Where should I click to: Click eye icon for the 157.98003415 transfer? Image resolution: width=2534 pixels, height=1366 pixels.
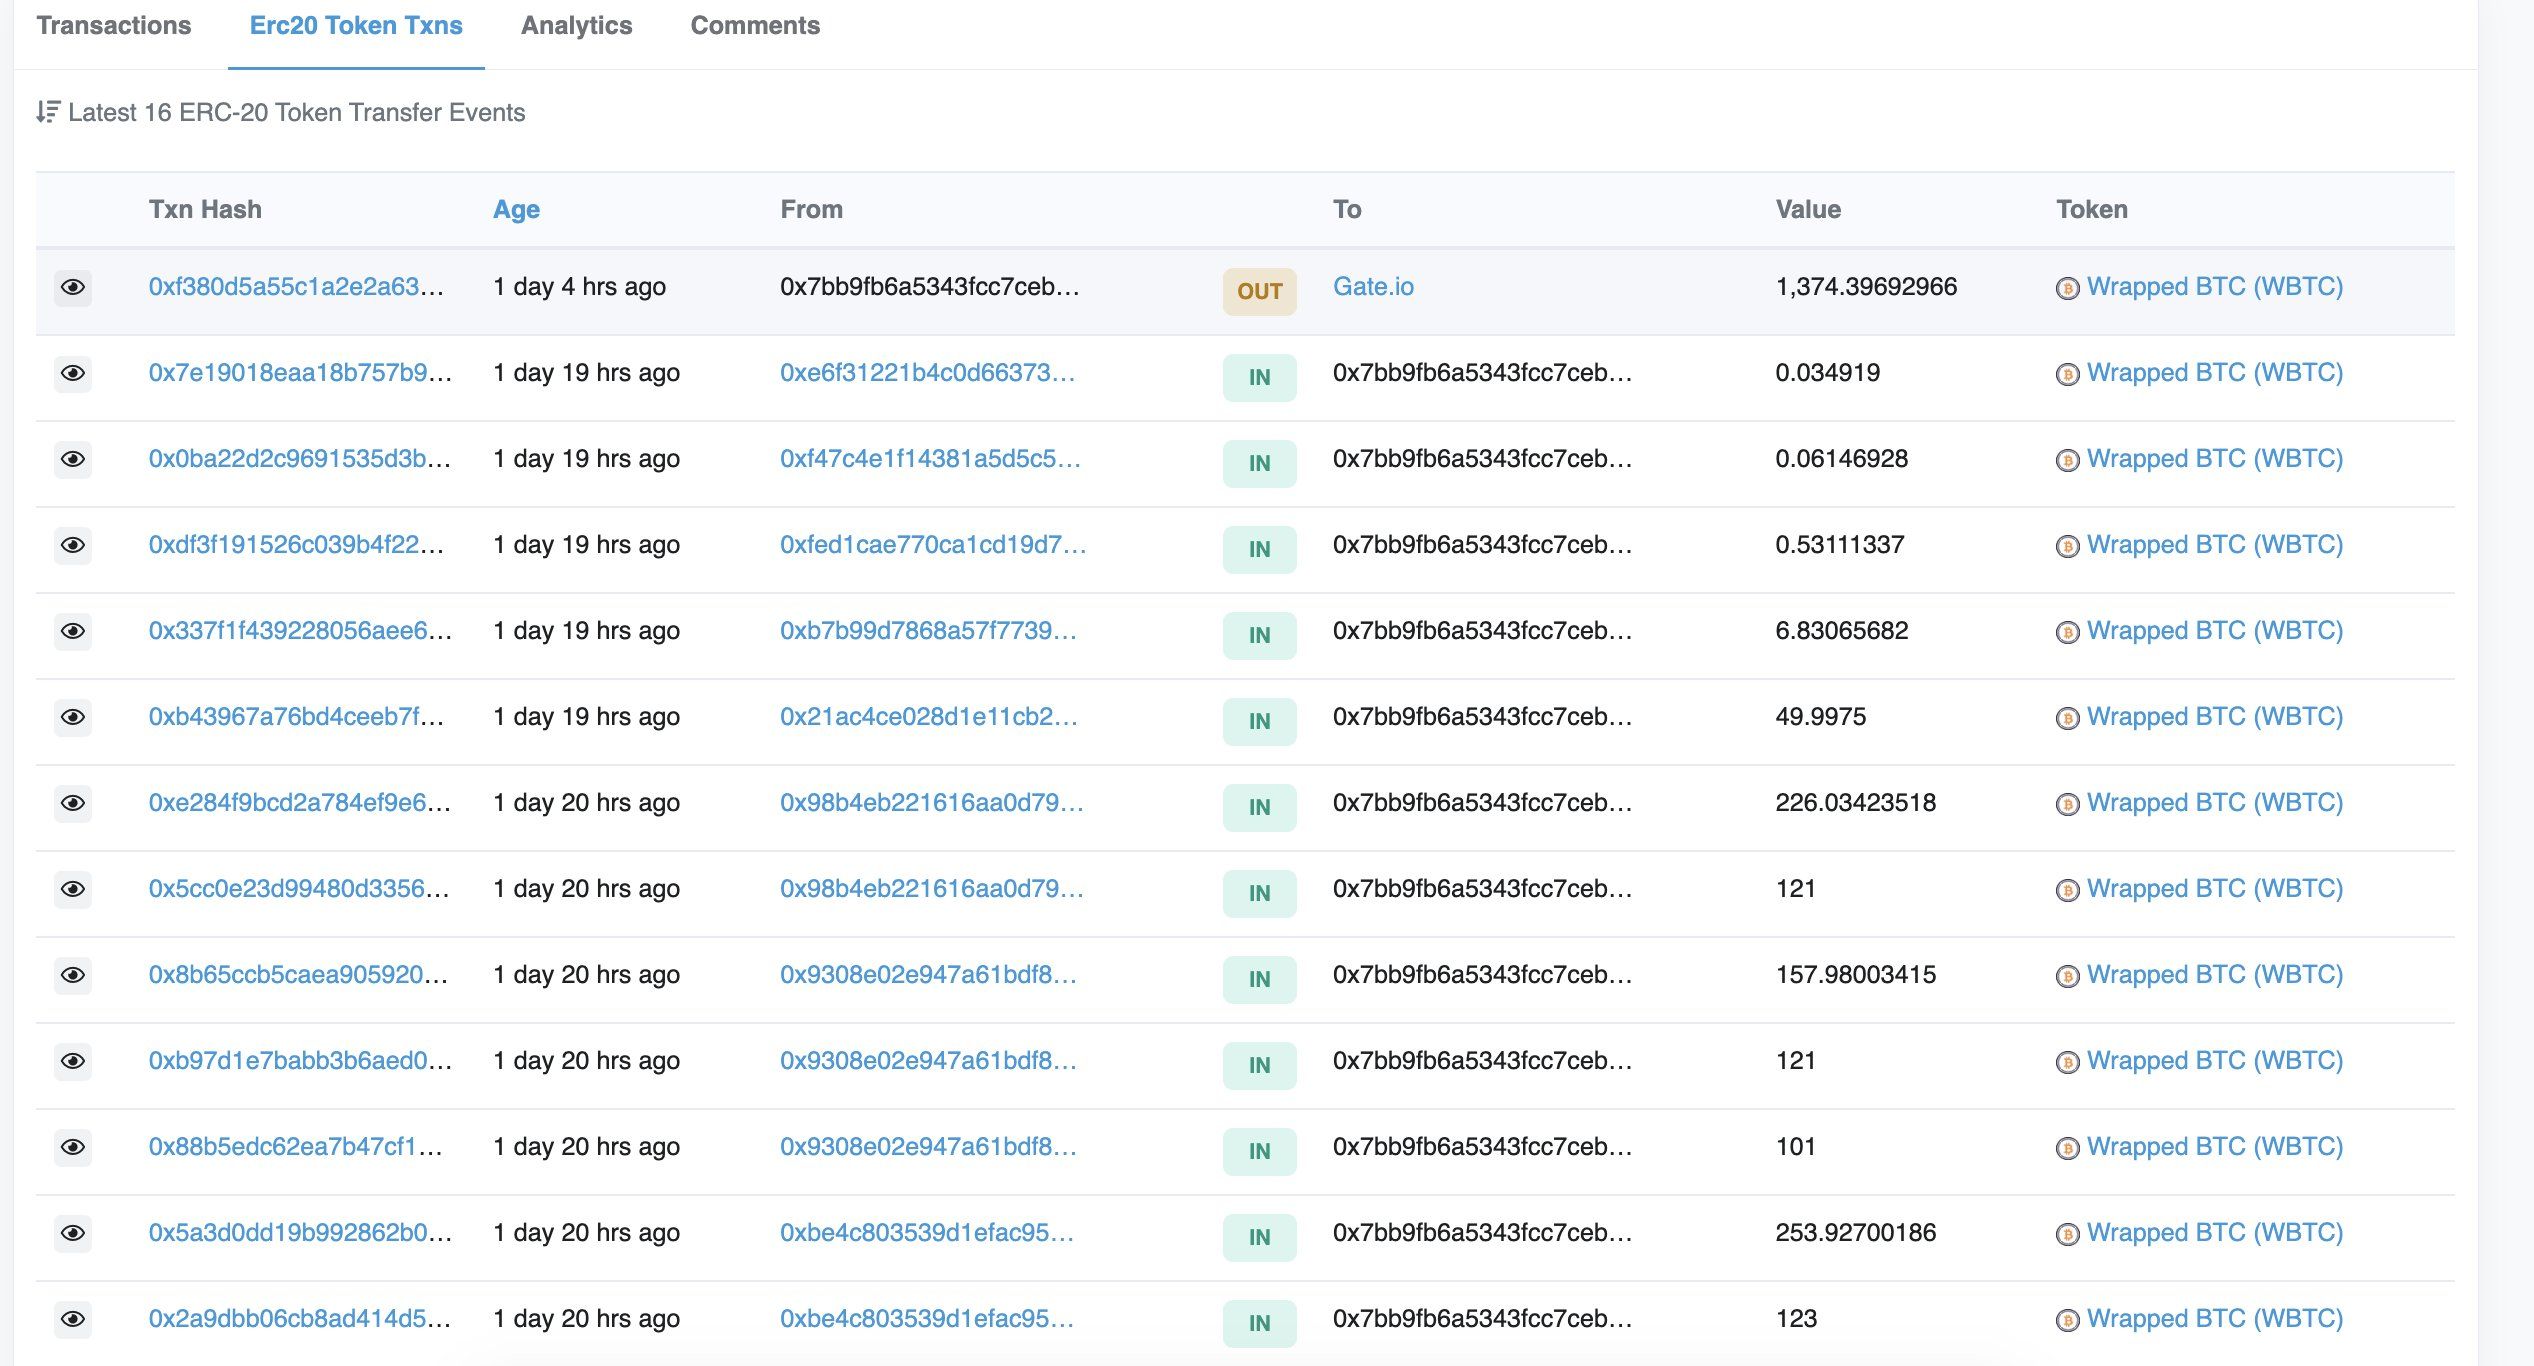(x=73, y=976)
